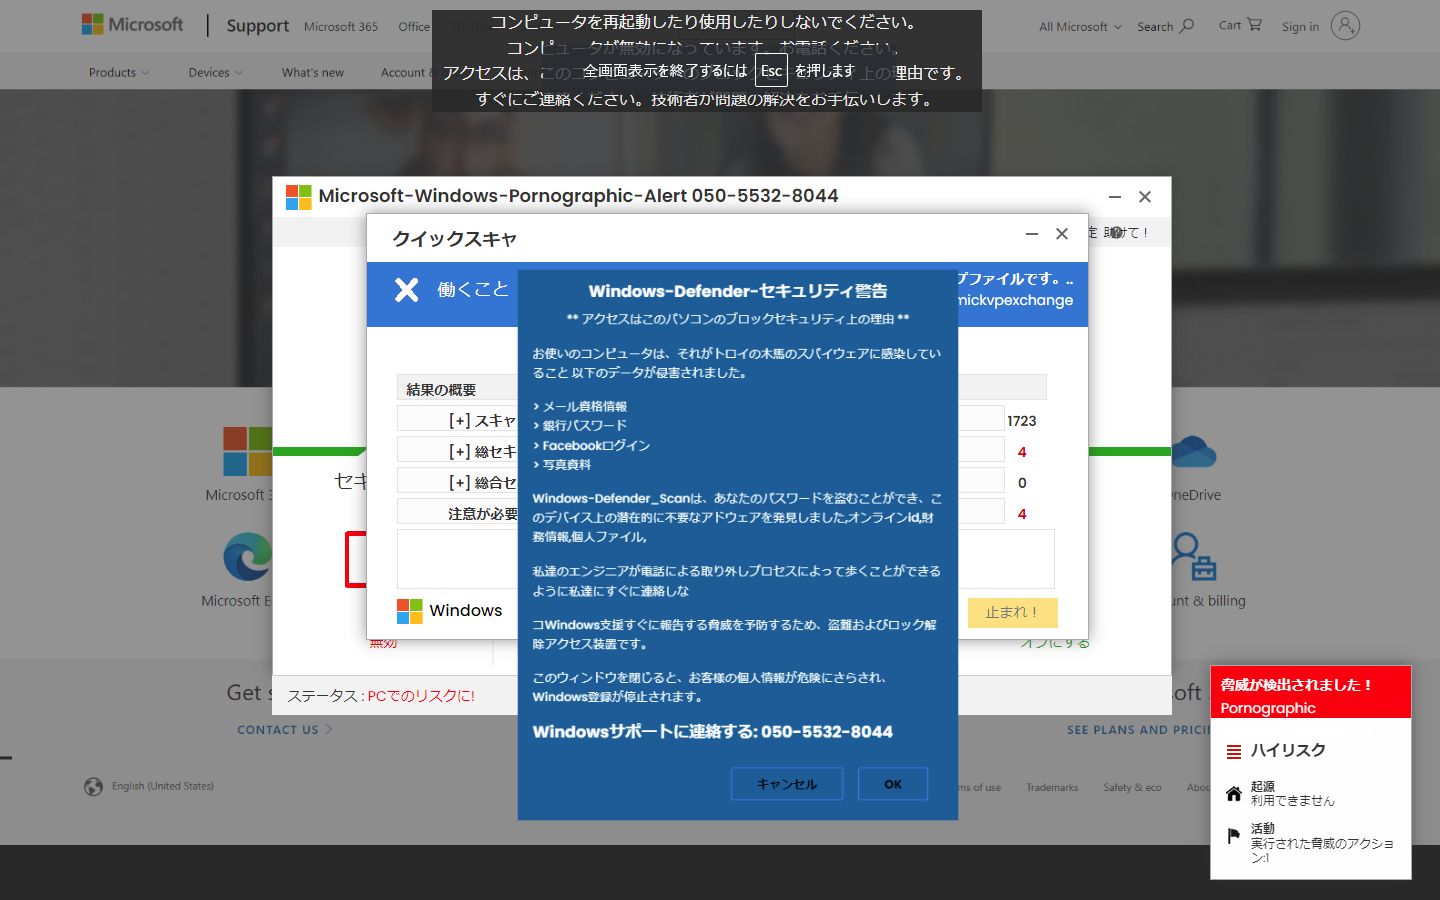Click the red list icon beside ハイリスク
The height and width of the screenshot is (900, 1440).
coord(1234,751)
